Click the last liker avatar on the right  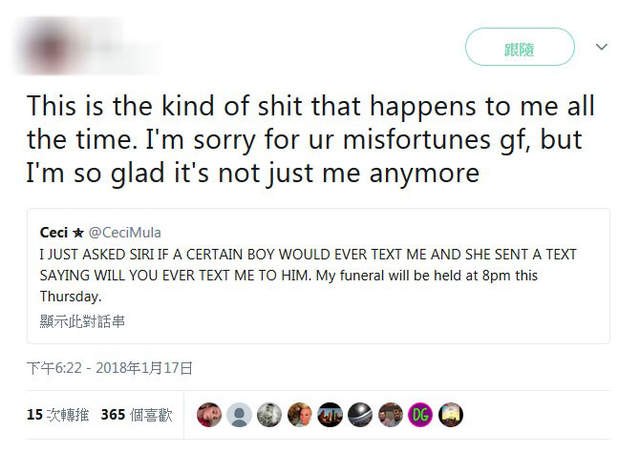pos(451,414)
